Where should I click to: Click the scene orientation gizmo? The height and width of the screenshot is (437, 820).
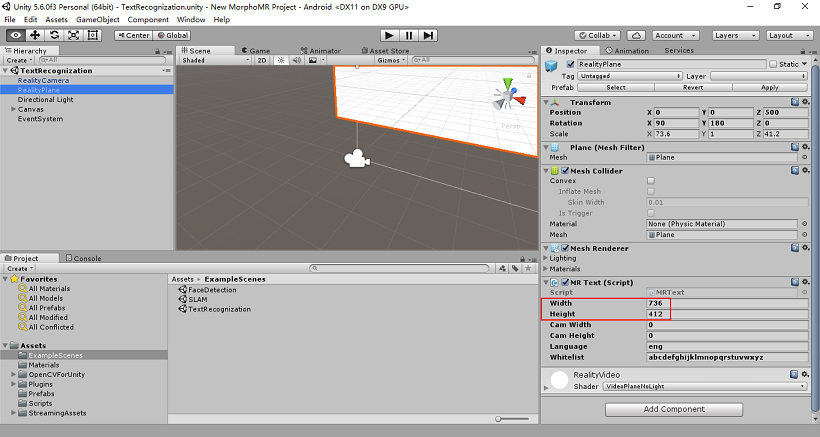pyautogui.click(x=508, y=96)
